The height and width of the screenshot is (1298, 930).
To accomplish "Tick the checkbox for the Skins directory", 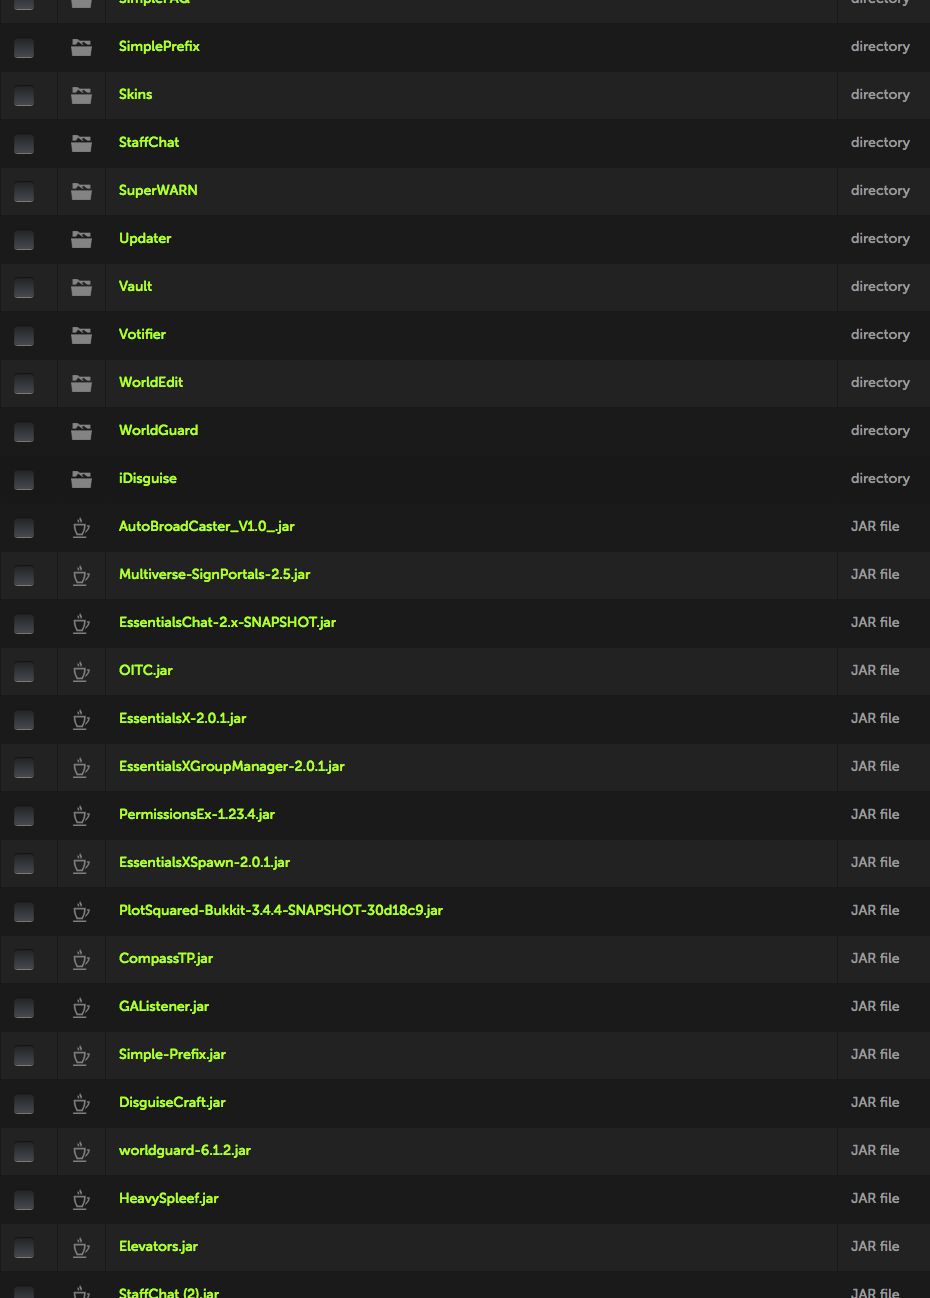I will click(24, 96).
